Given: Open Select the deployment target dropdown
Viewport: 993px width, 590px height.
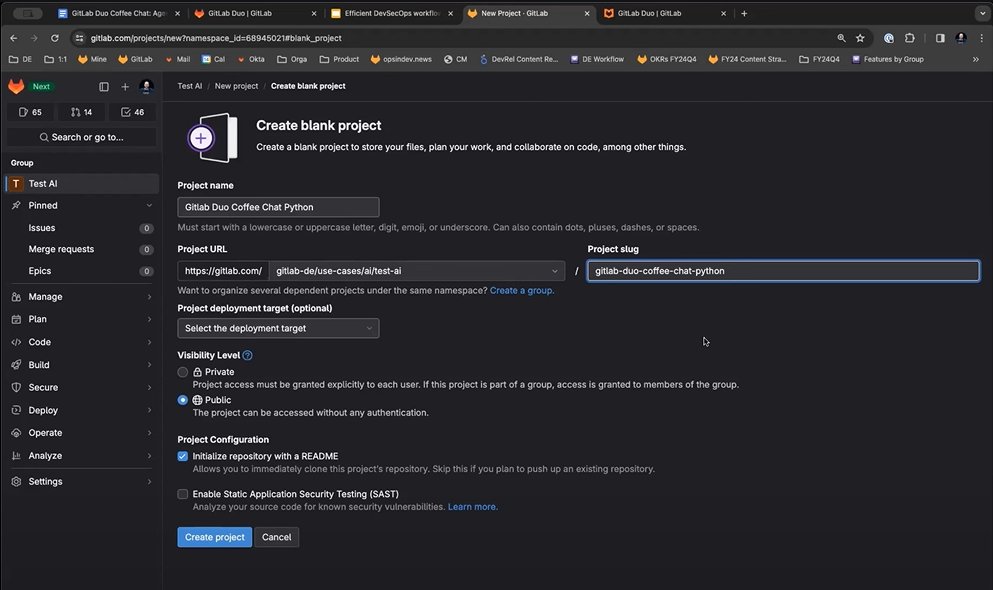Looking at the screenshot, I should (x=278, y=328).
